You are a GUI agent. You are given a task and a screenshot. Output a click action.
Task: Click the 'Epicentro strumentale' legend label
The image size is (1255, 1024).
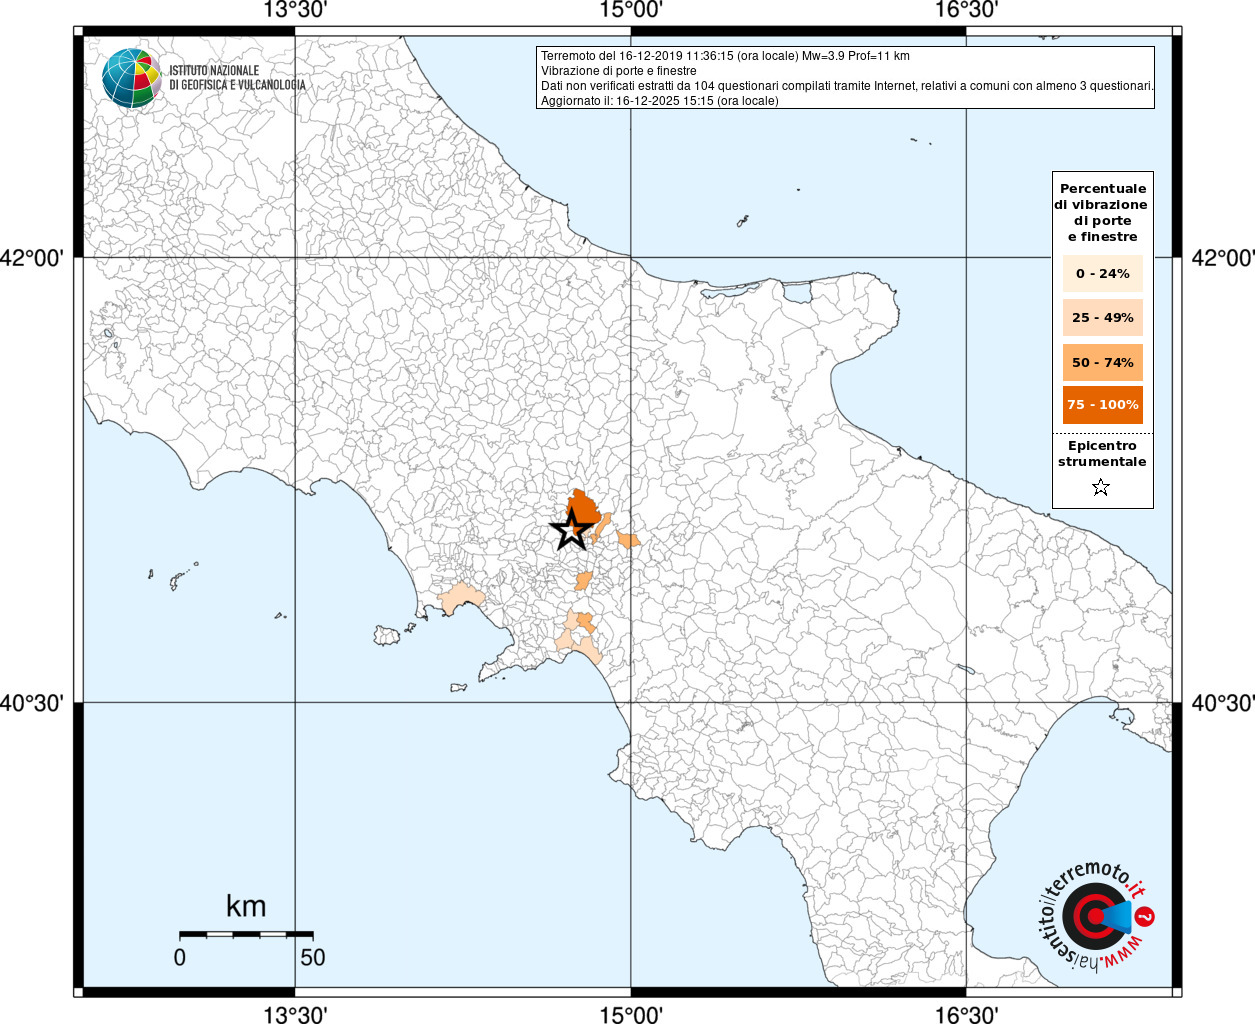click(1102, 454)
